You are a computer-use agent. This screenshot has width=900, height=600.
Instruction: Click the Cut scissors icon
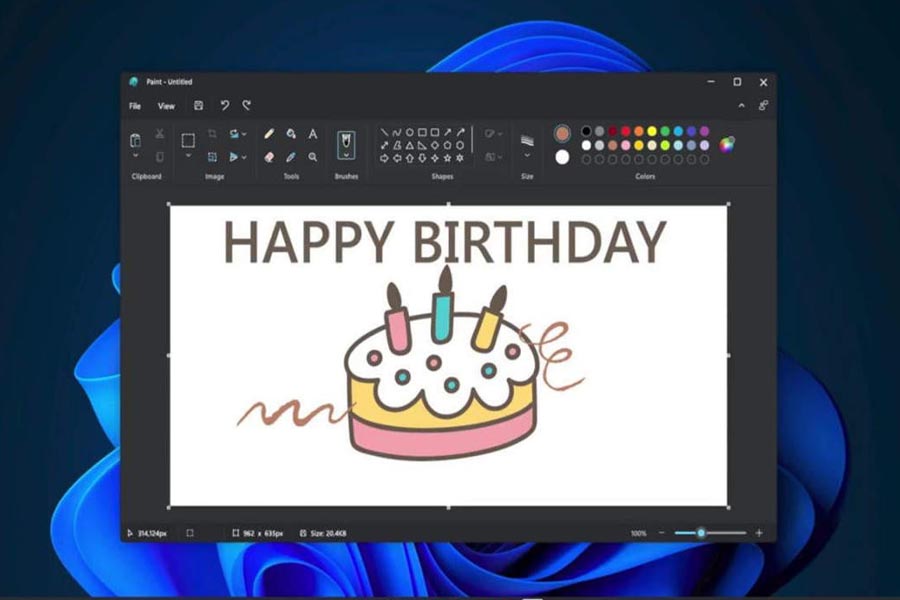(160, 134)
